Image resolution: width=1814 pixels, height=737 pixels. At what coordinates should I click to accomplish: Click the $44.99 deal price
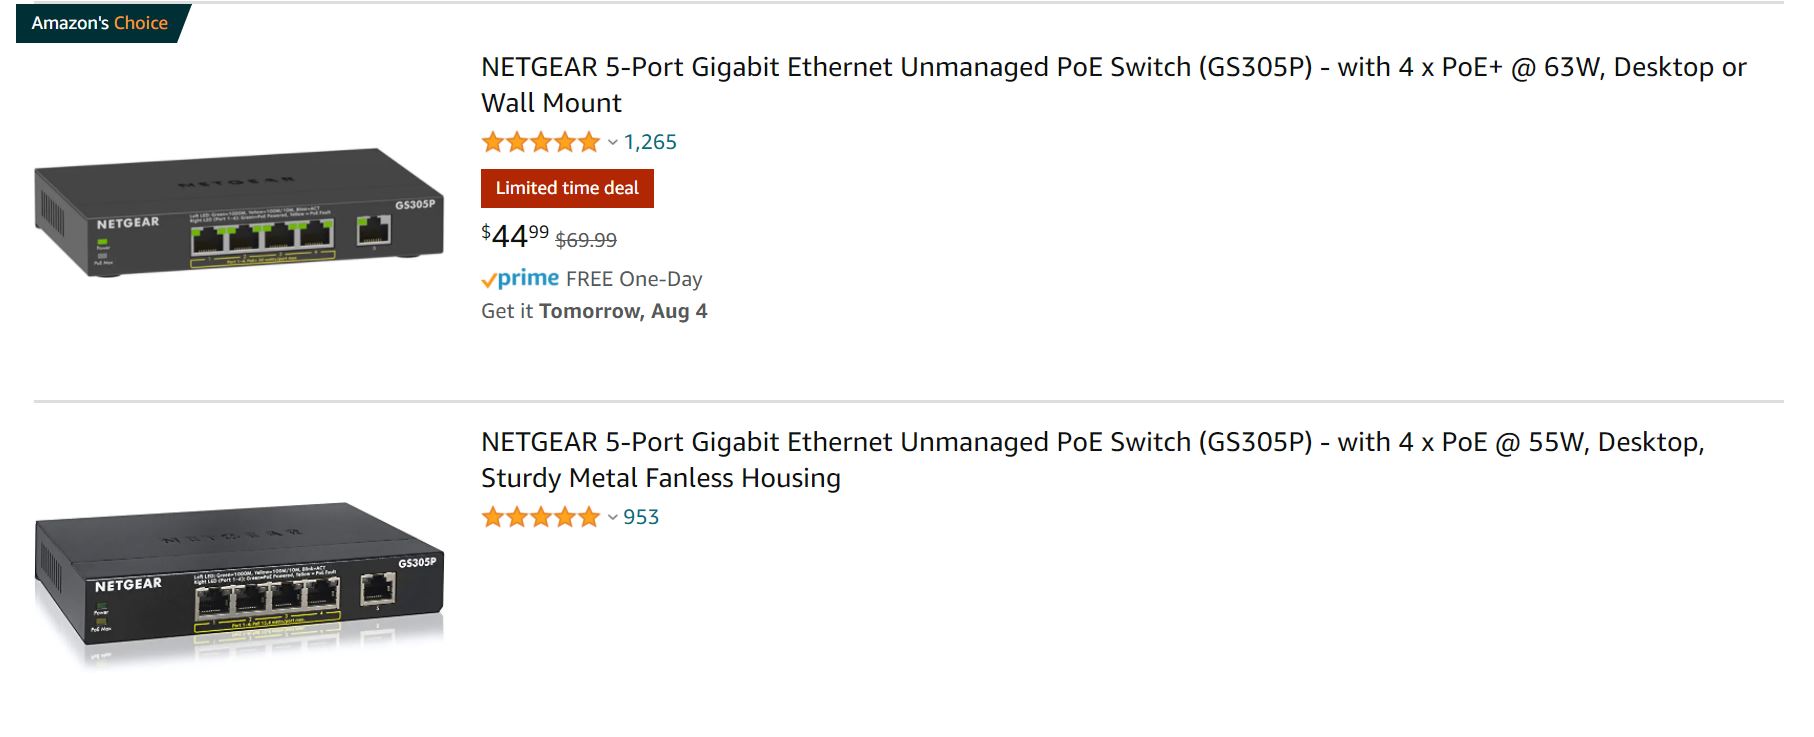coord(514,236)
